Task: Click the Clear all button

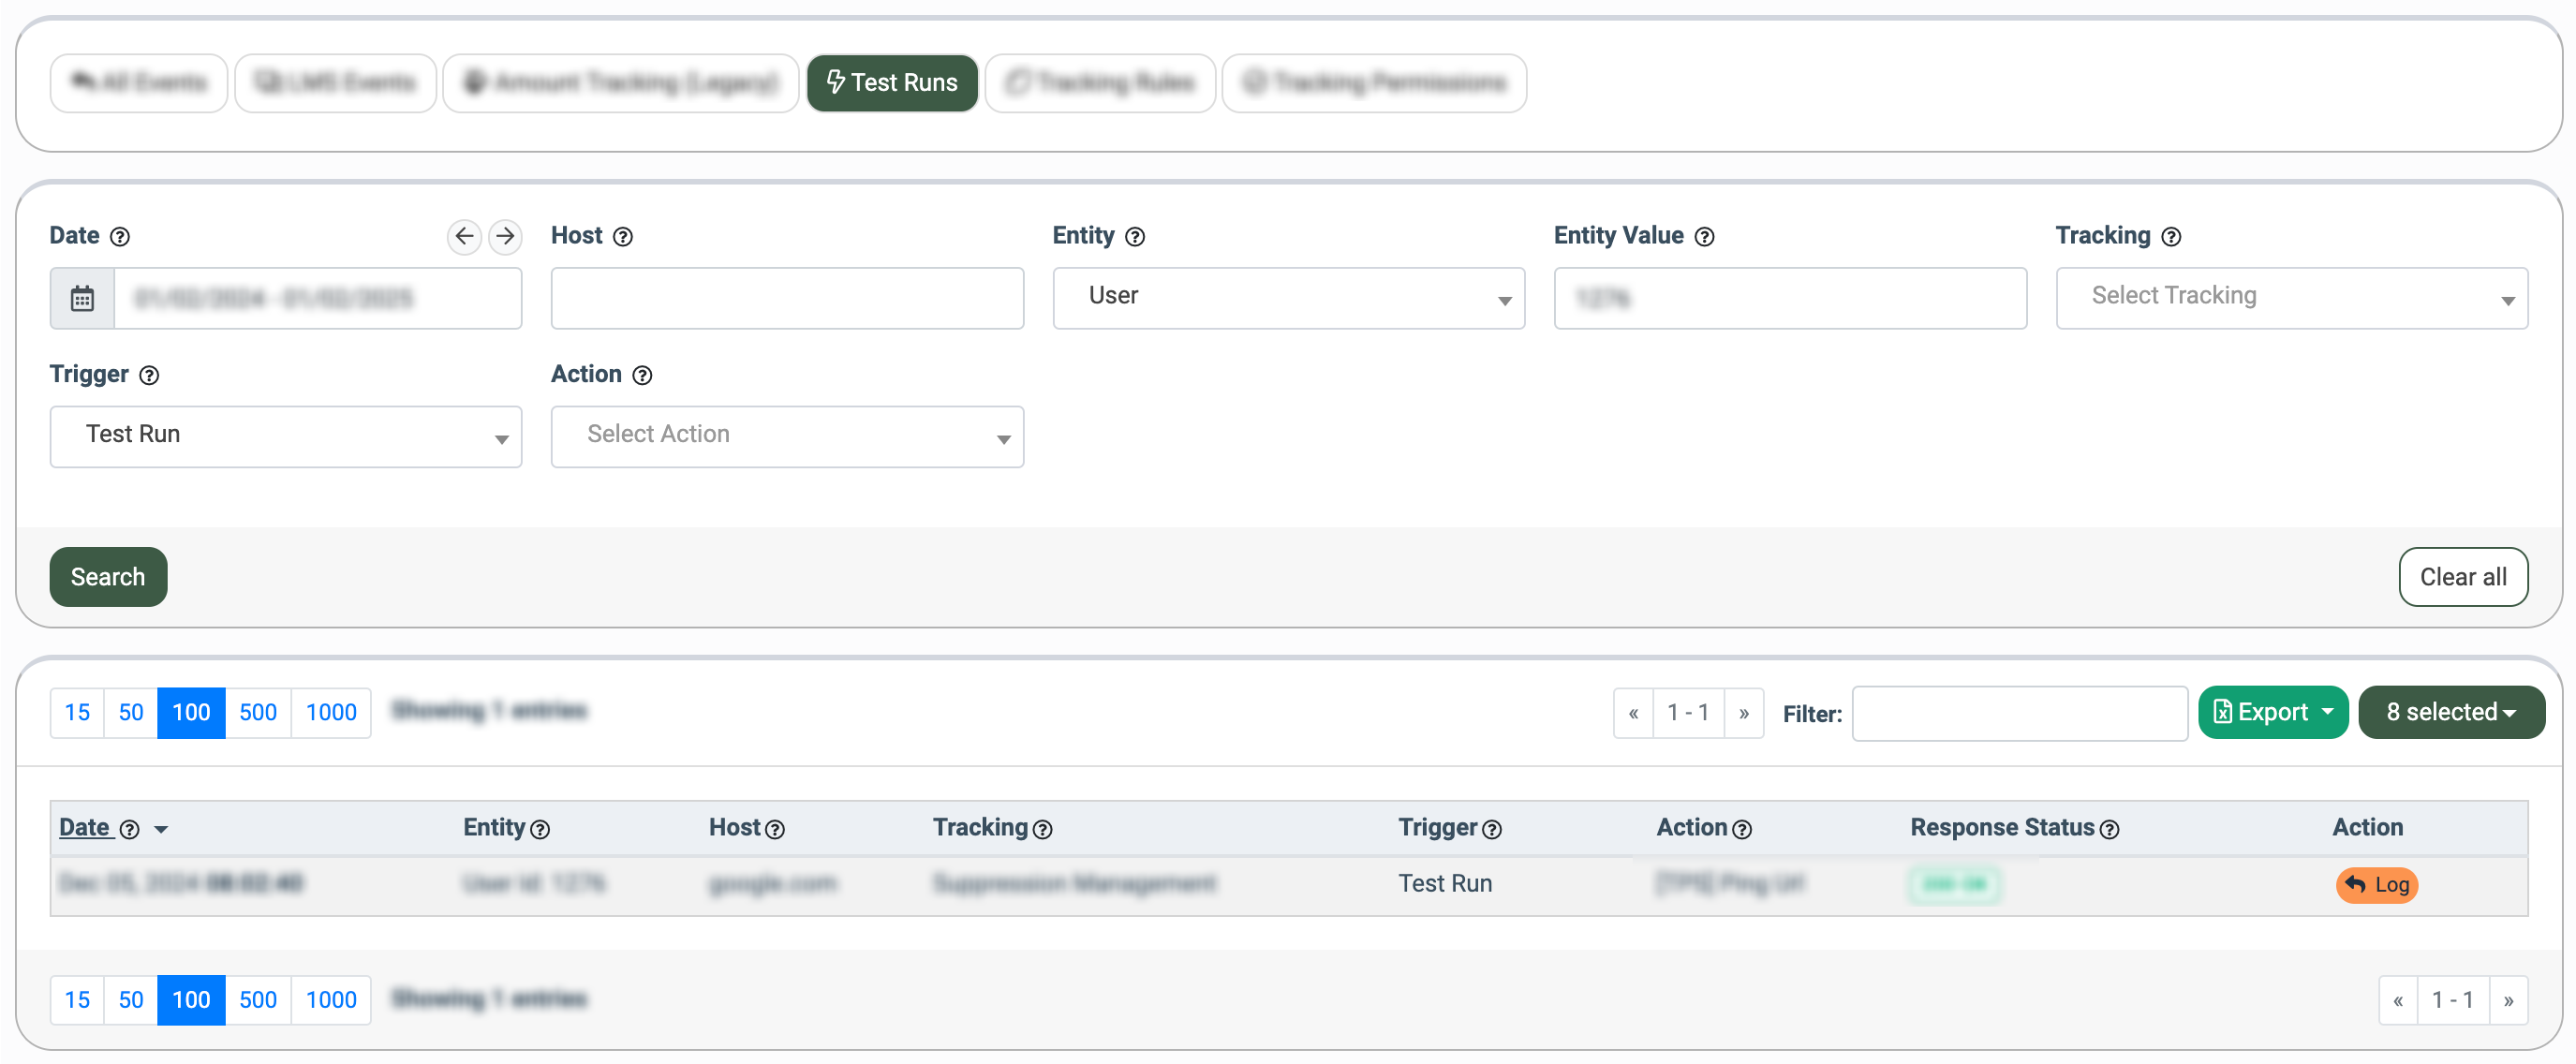Action: pyautogui.click(x=2462, y=577)
